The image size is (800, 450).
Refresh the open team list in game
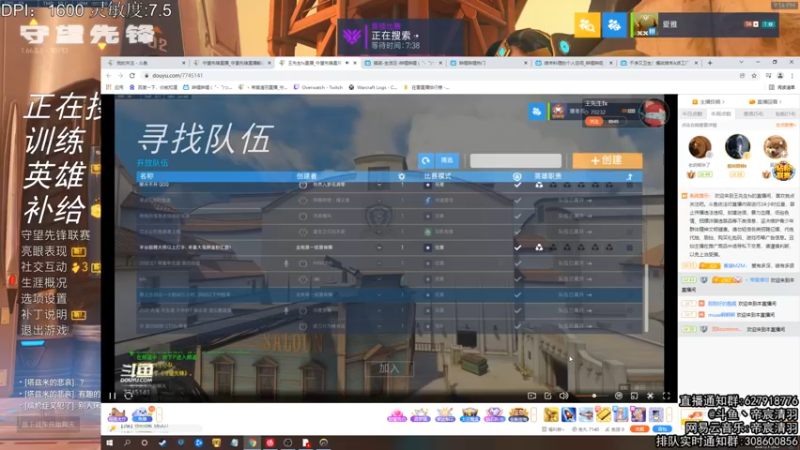click(x=426, y=160)
